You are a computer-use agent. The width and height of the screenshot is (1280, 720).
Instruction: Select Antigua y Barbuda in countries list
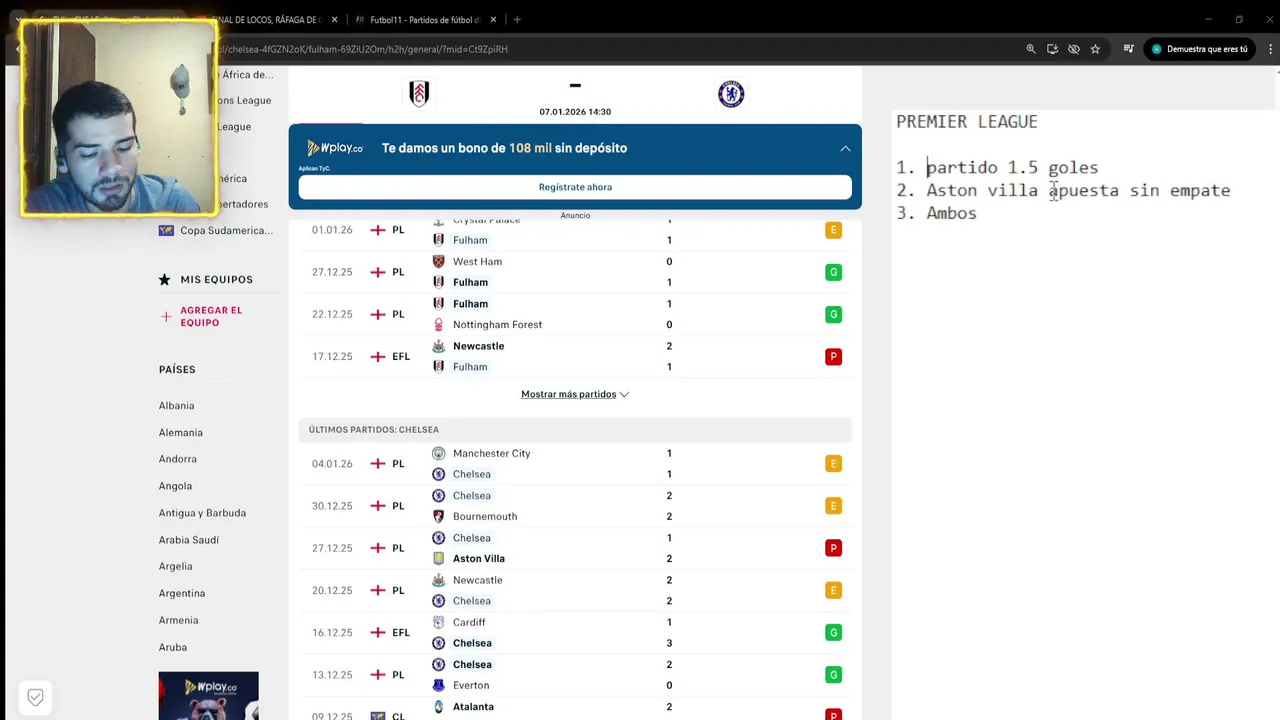202,513
